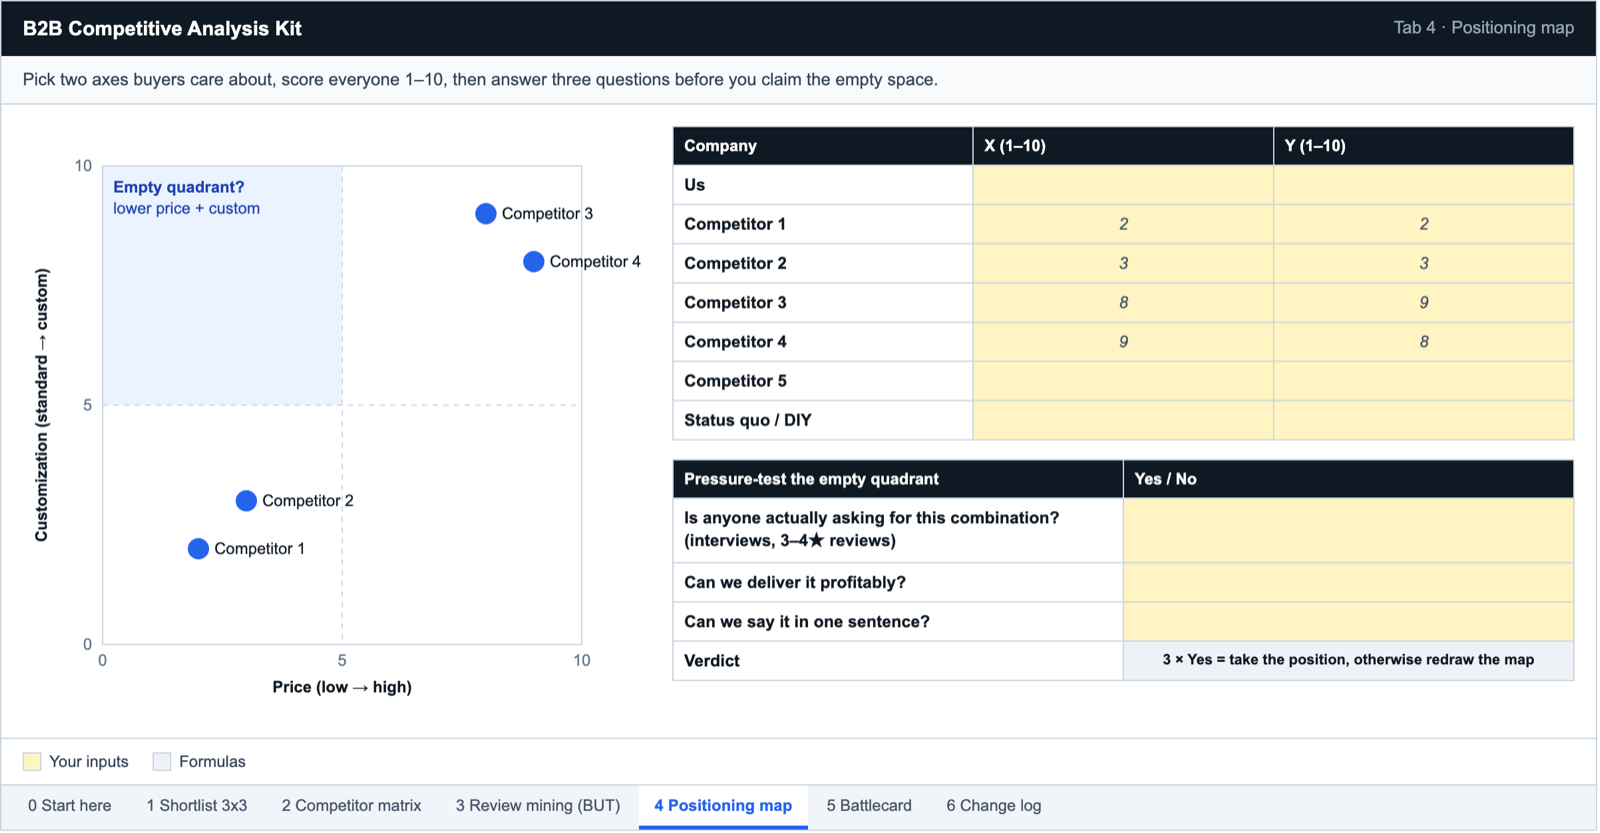Select Competitor 1 X score cell
The height and width of the screenshot is (833, 1600).
1123,224
